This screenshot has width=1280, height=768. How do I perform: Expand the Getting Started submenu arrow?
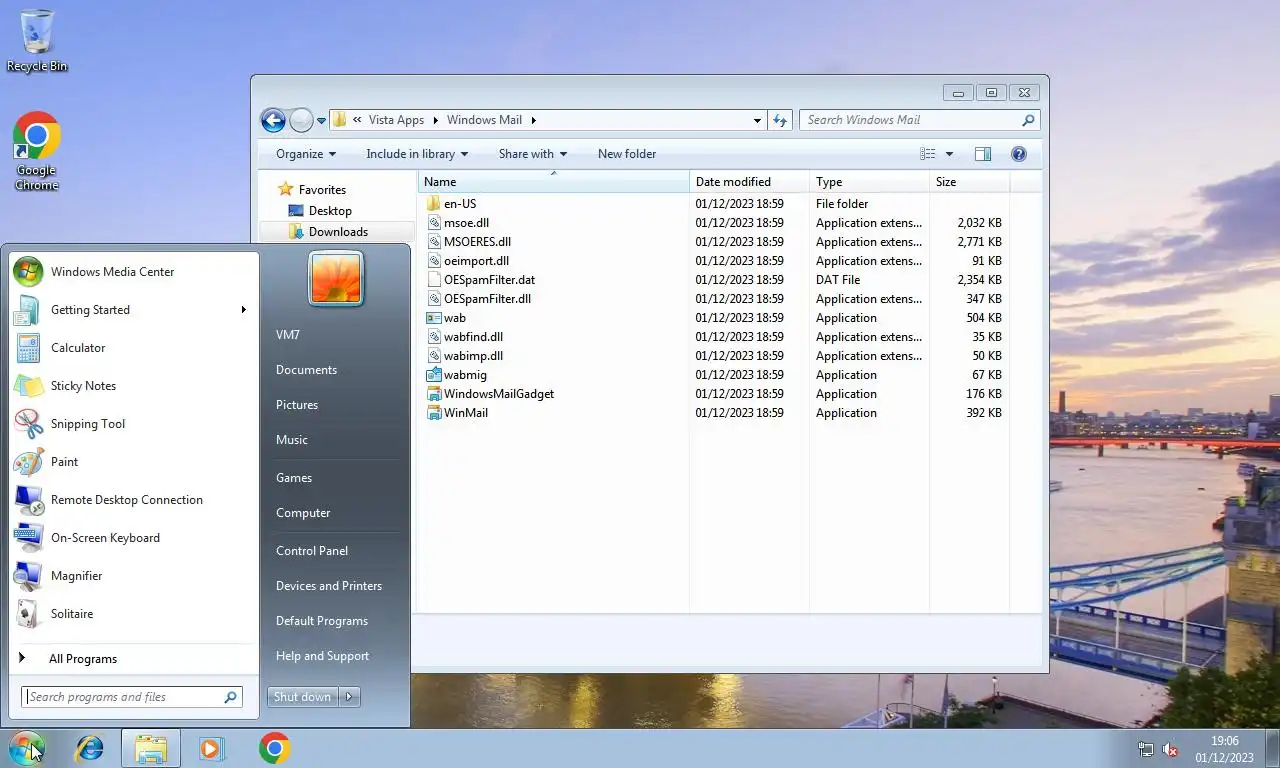pos(243,310)
